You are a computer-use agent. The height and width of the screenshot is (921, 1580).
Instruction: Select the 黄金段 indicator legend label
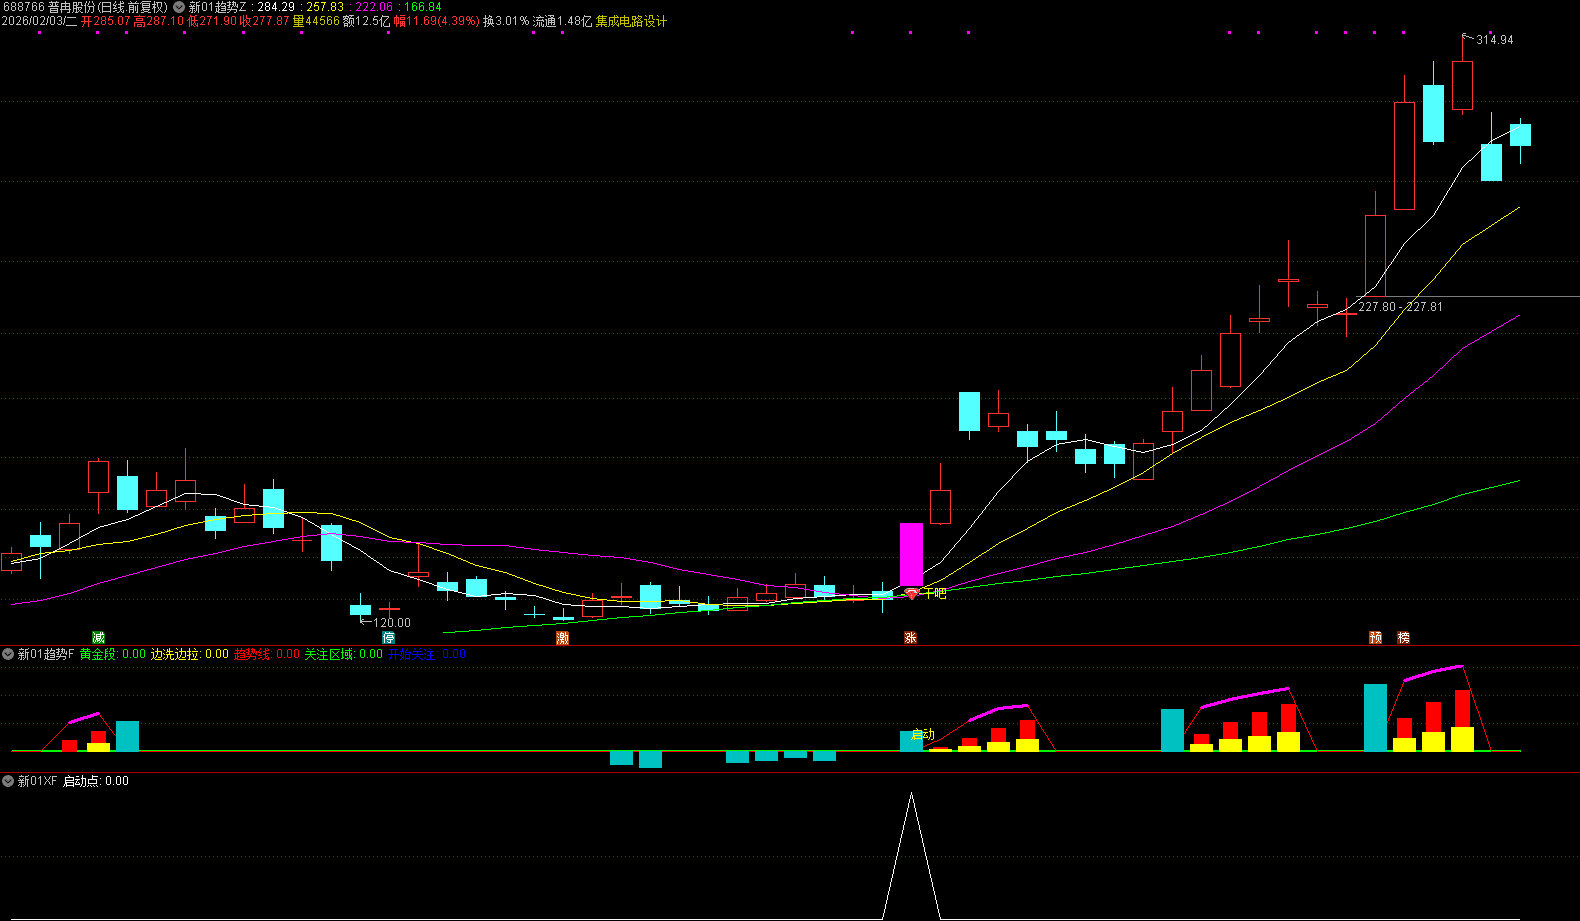tap(98, 654)
